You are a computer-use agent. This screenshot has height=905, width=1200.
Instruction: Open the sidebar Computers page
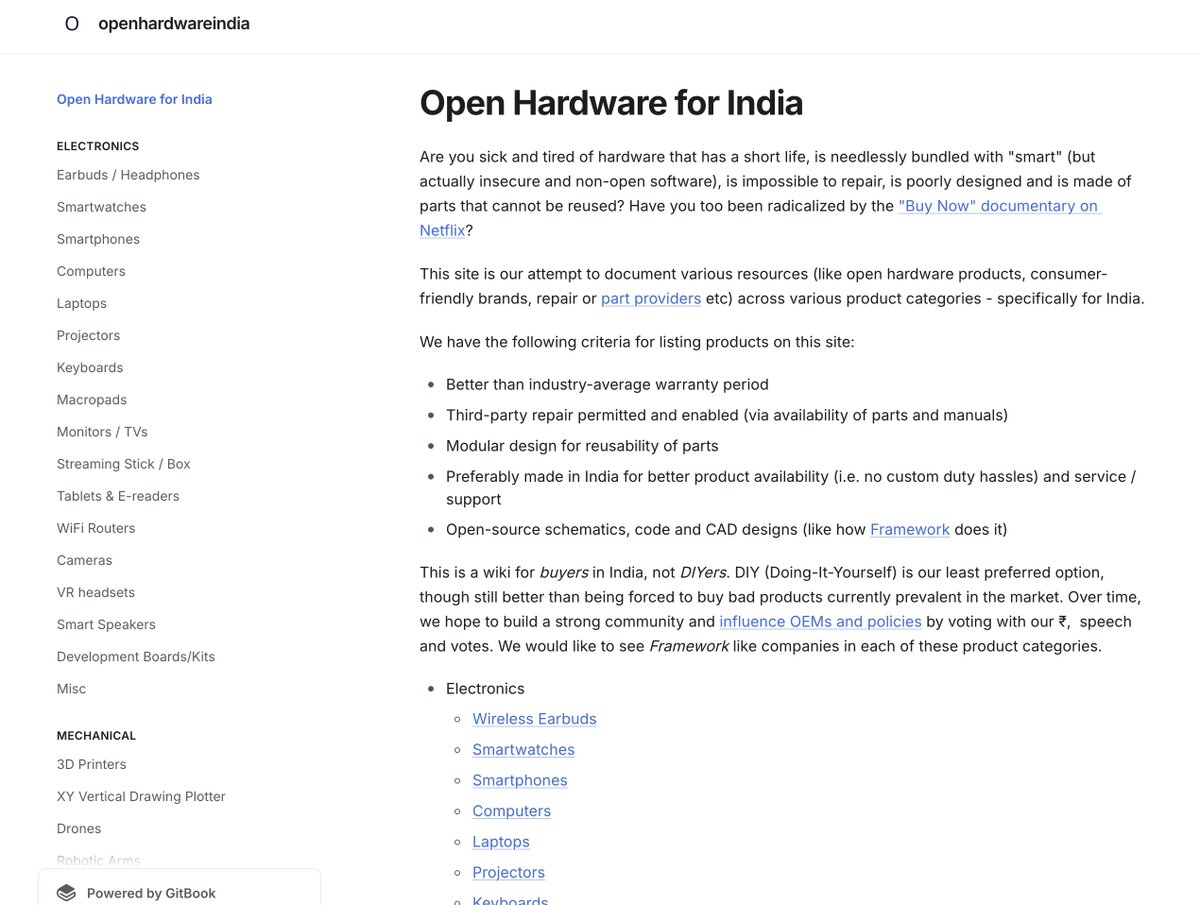click(91, 271)
